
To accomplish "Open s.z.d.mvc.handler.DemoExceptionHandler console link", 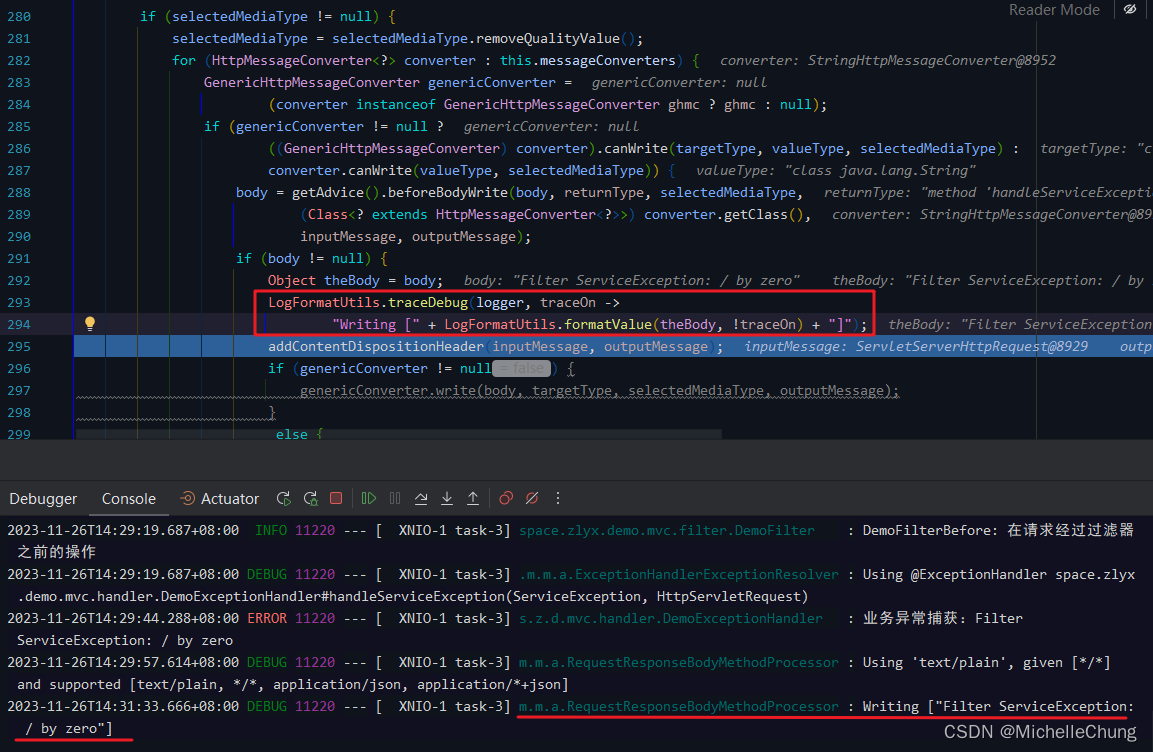I will pos(671,618).
